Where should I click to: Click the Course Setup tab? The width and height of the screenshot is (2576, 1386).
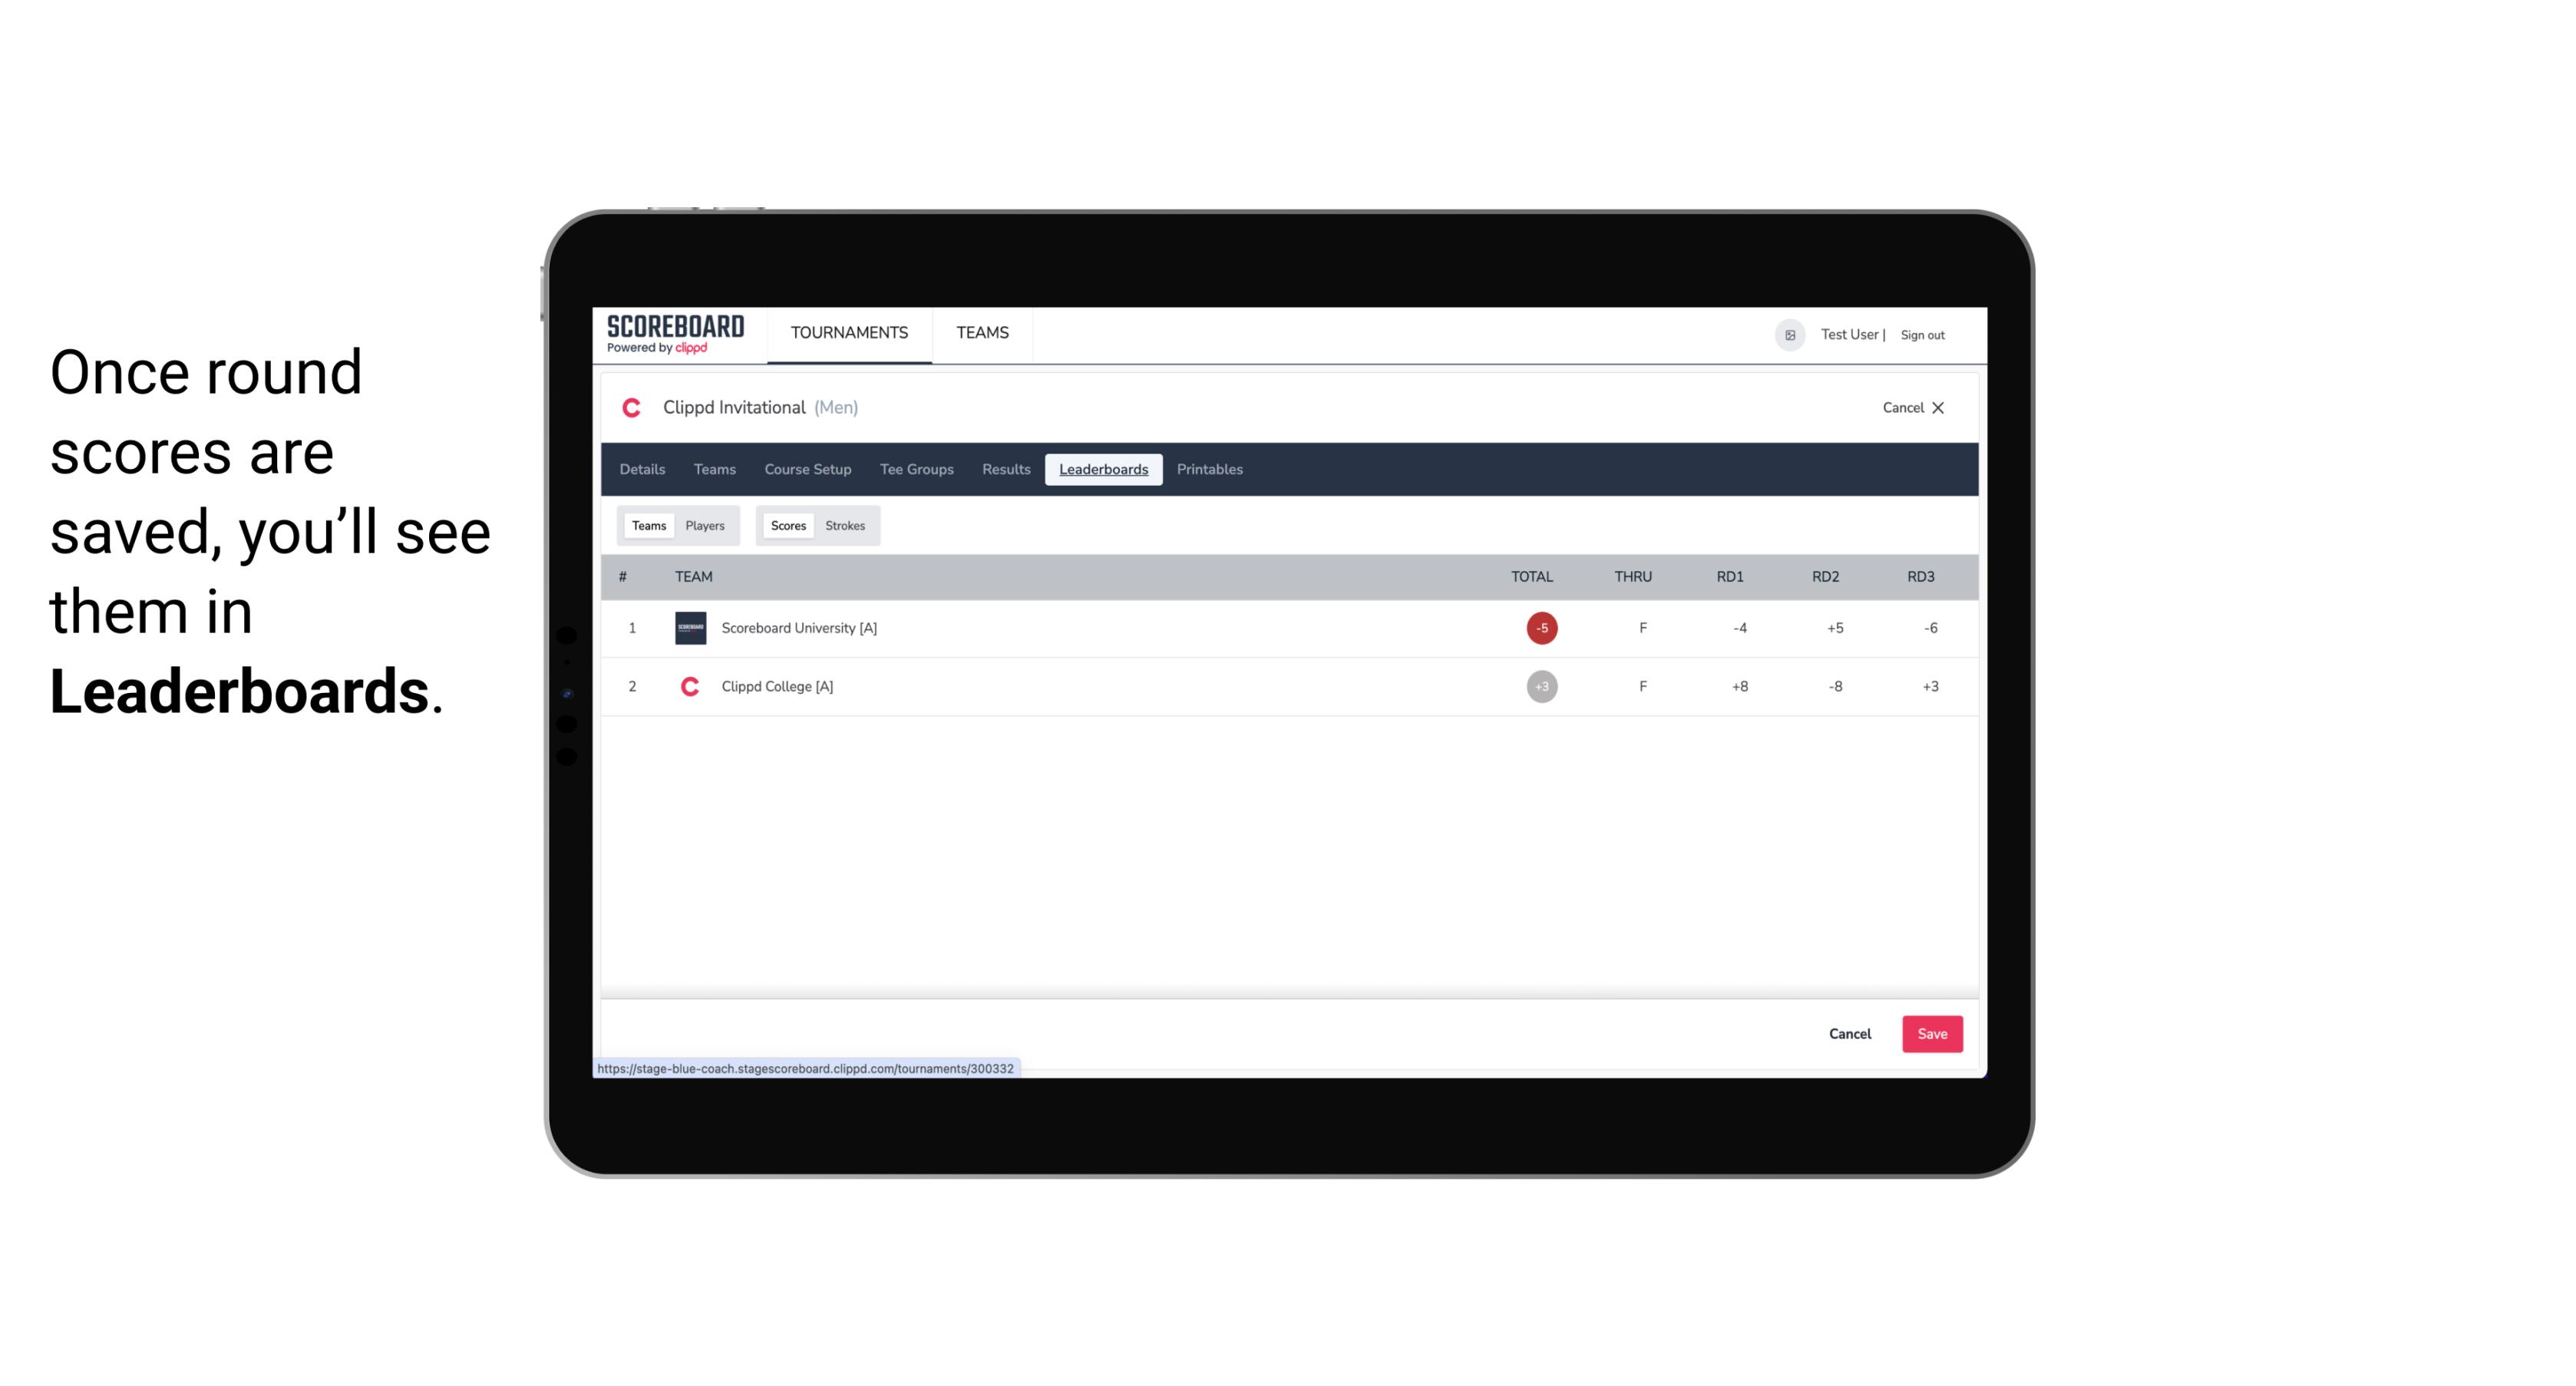coord(807,470)
